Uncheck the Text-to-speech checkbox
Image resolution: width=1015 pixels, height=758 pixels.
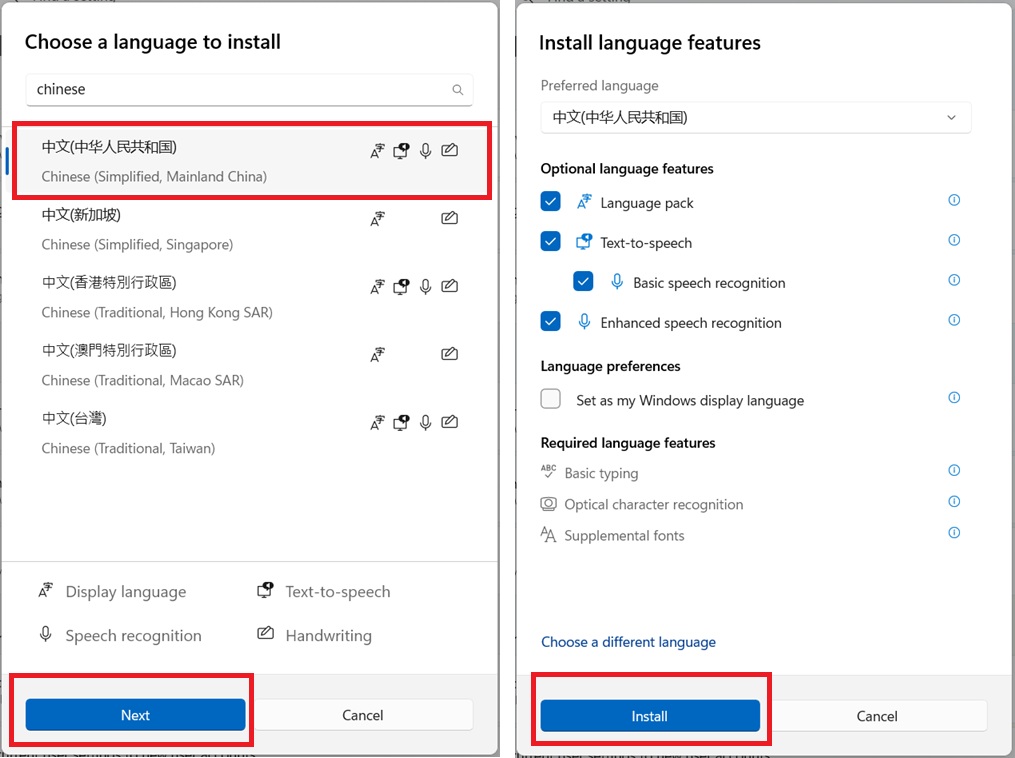550,242
